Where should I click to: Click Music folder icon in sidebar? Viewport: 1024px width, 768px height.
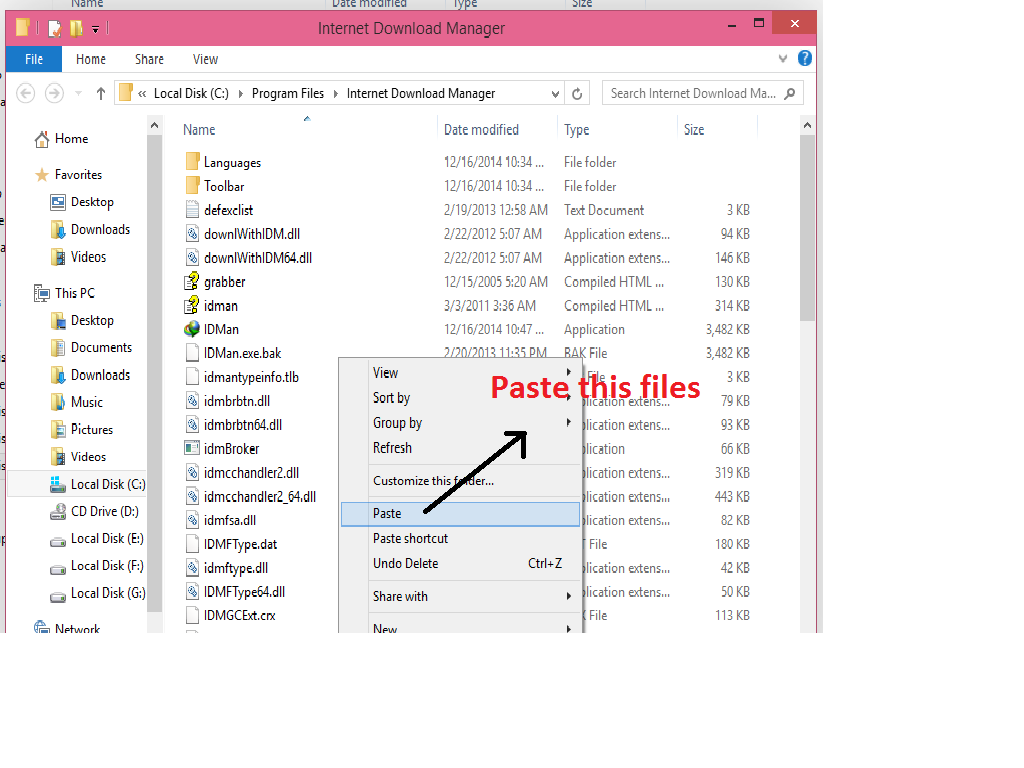tap(58, 402)
